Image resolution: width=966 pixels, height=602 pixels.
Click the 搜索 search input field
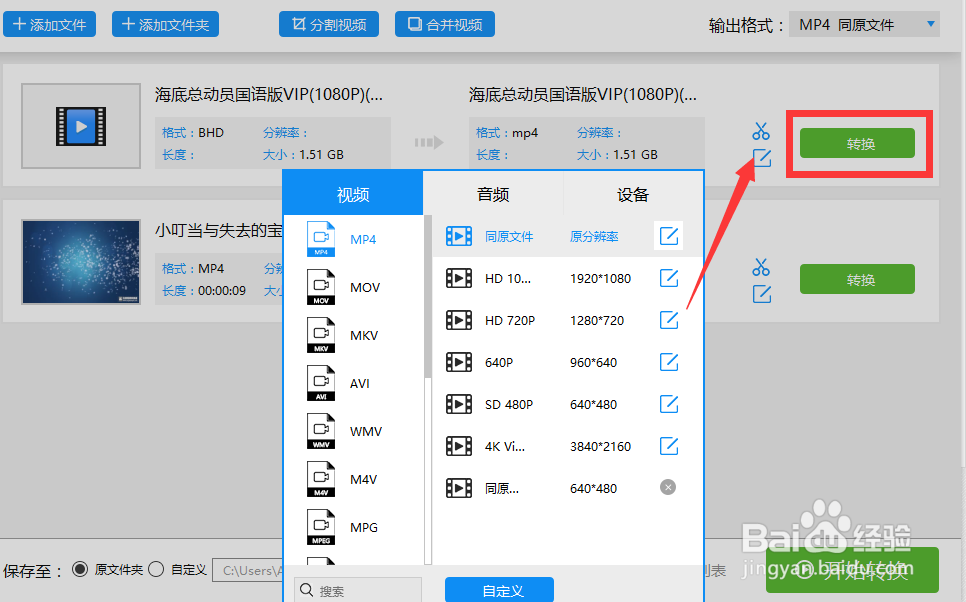click(358, 589)
